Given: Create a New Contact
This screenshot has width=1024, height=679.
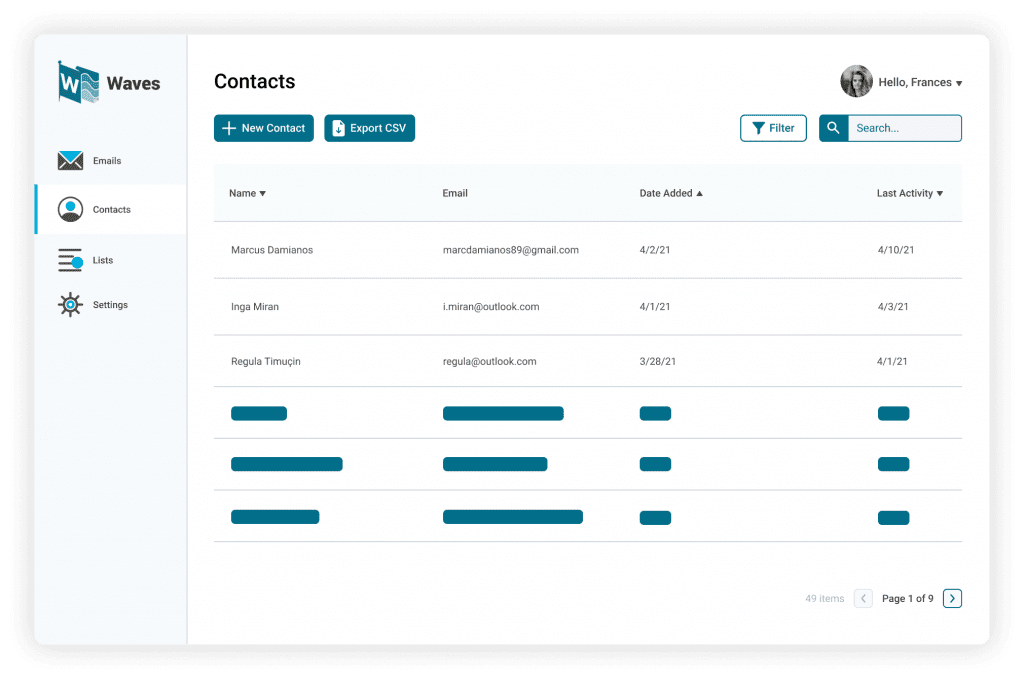Looking at the screenshot, I should tap(264, 128).
